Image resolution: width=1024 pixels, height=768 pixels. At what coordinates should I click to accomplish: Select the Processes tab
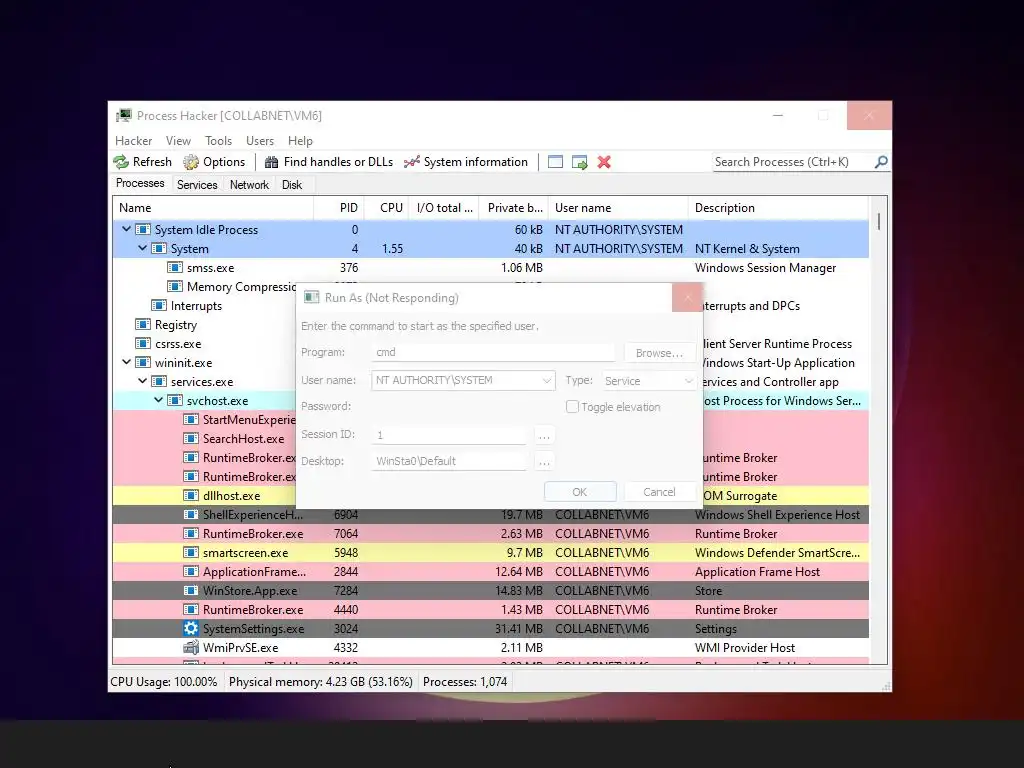(x=140, y=183)
